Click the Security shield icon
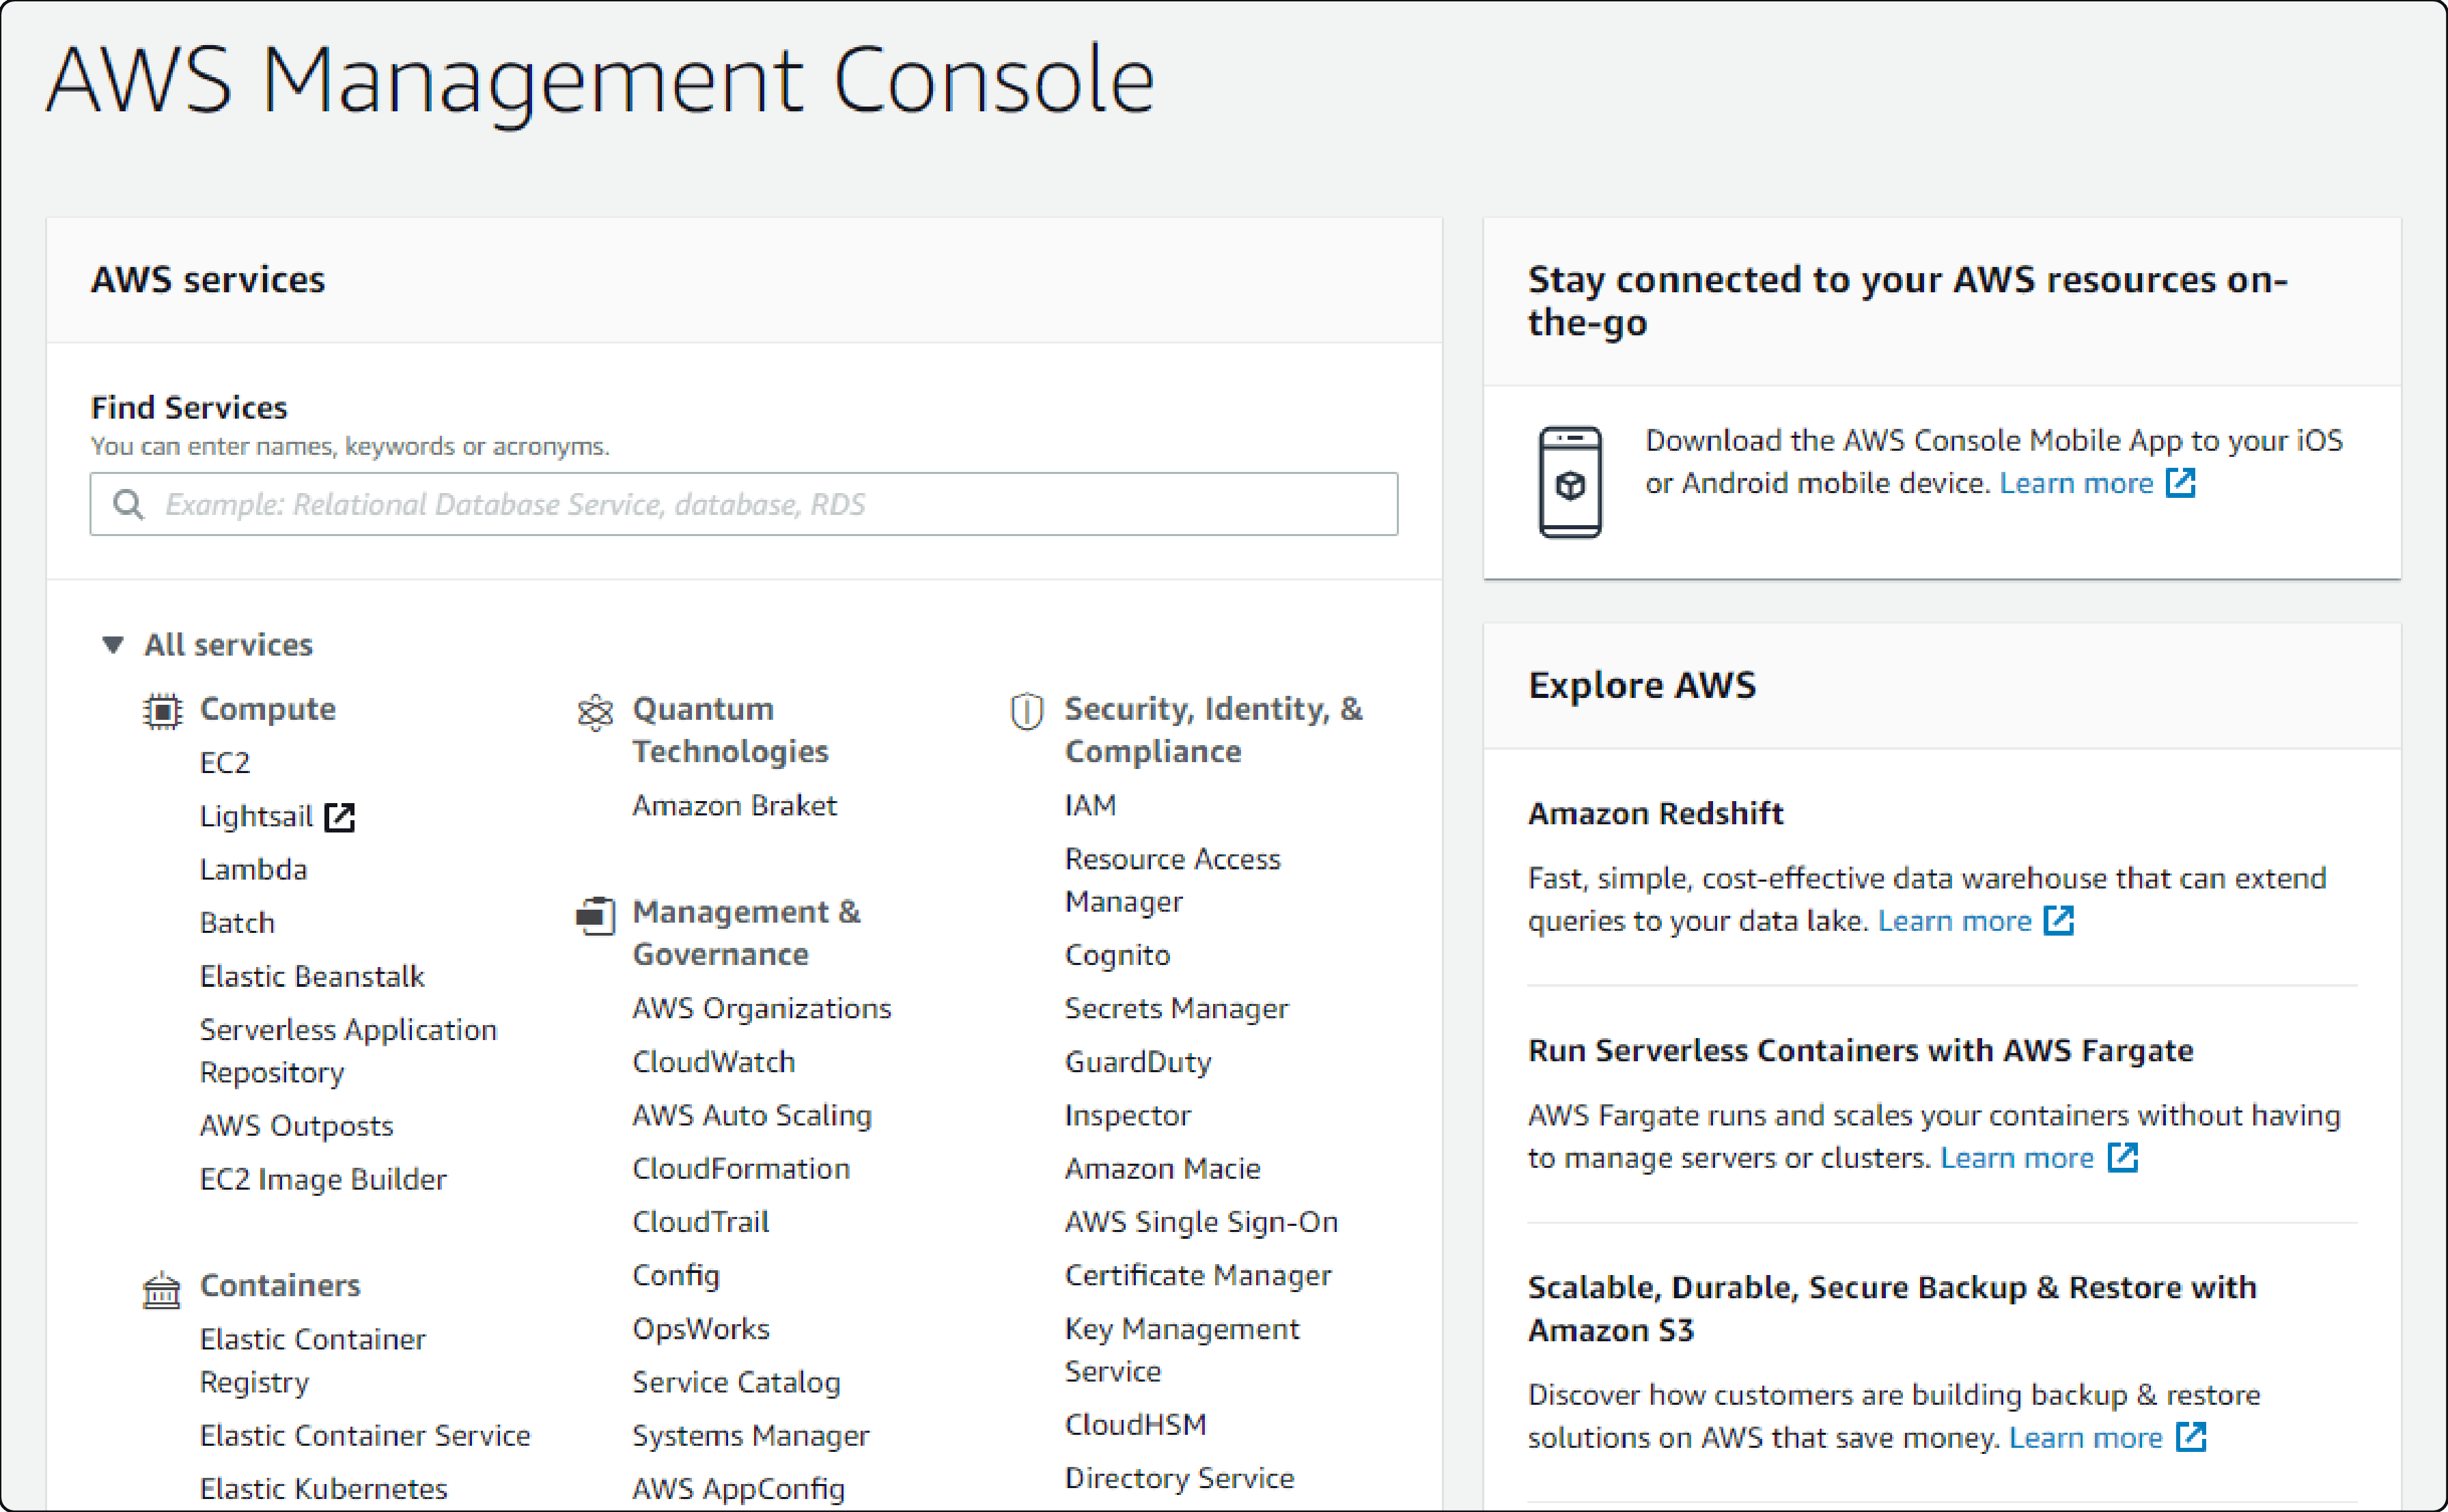 pos(1027,711)
